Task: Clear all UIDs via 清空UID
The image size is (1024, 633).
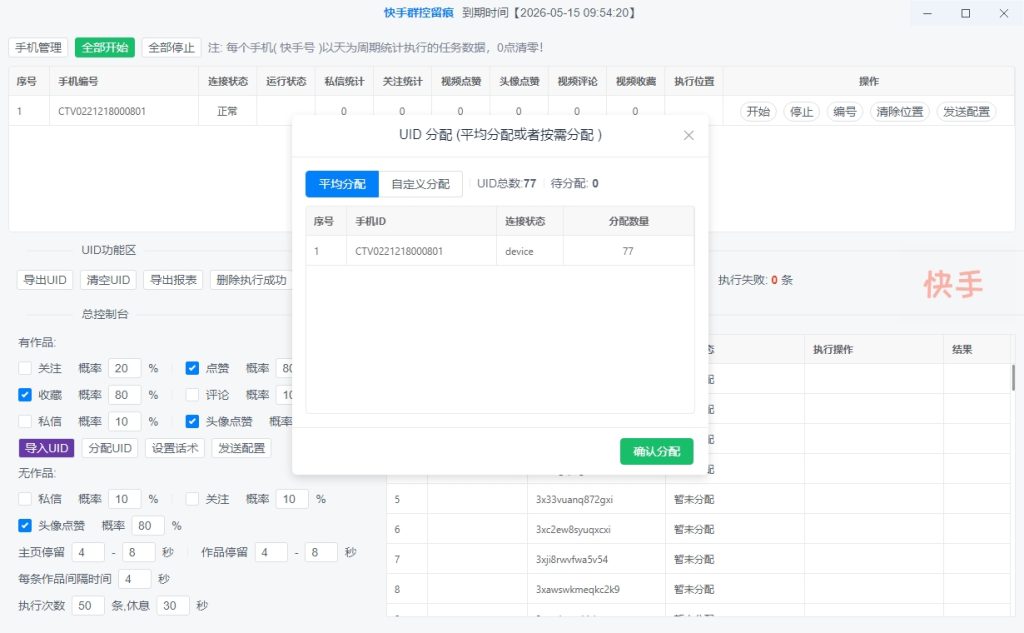Action: pyautogui.click(x=108, y=279)
